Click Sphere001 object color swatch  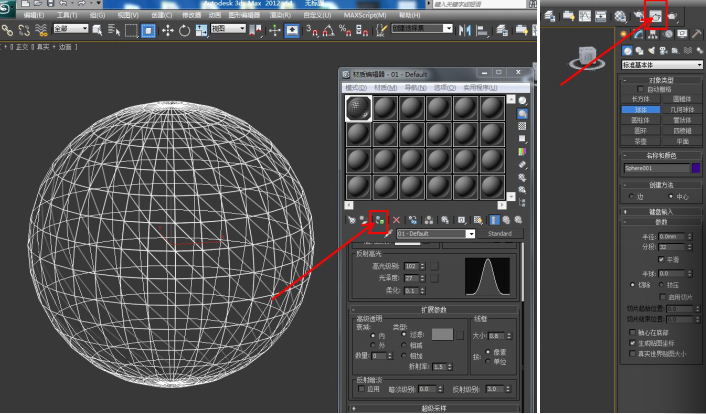[696, 168]
